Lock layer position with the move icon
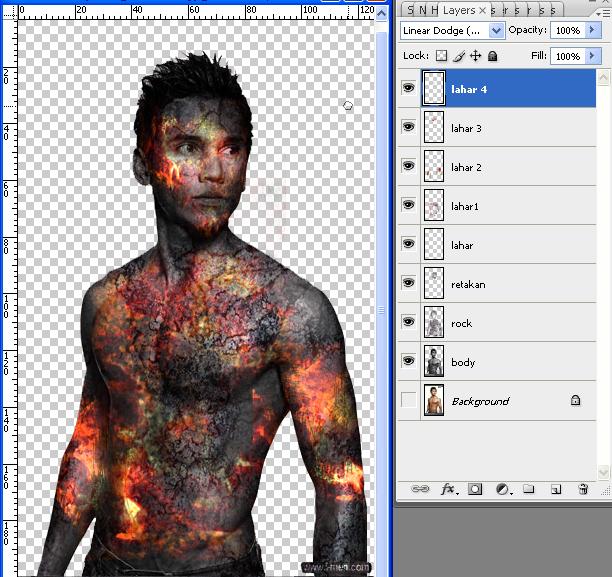 [475, 56]
